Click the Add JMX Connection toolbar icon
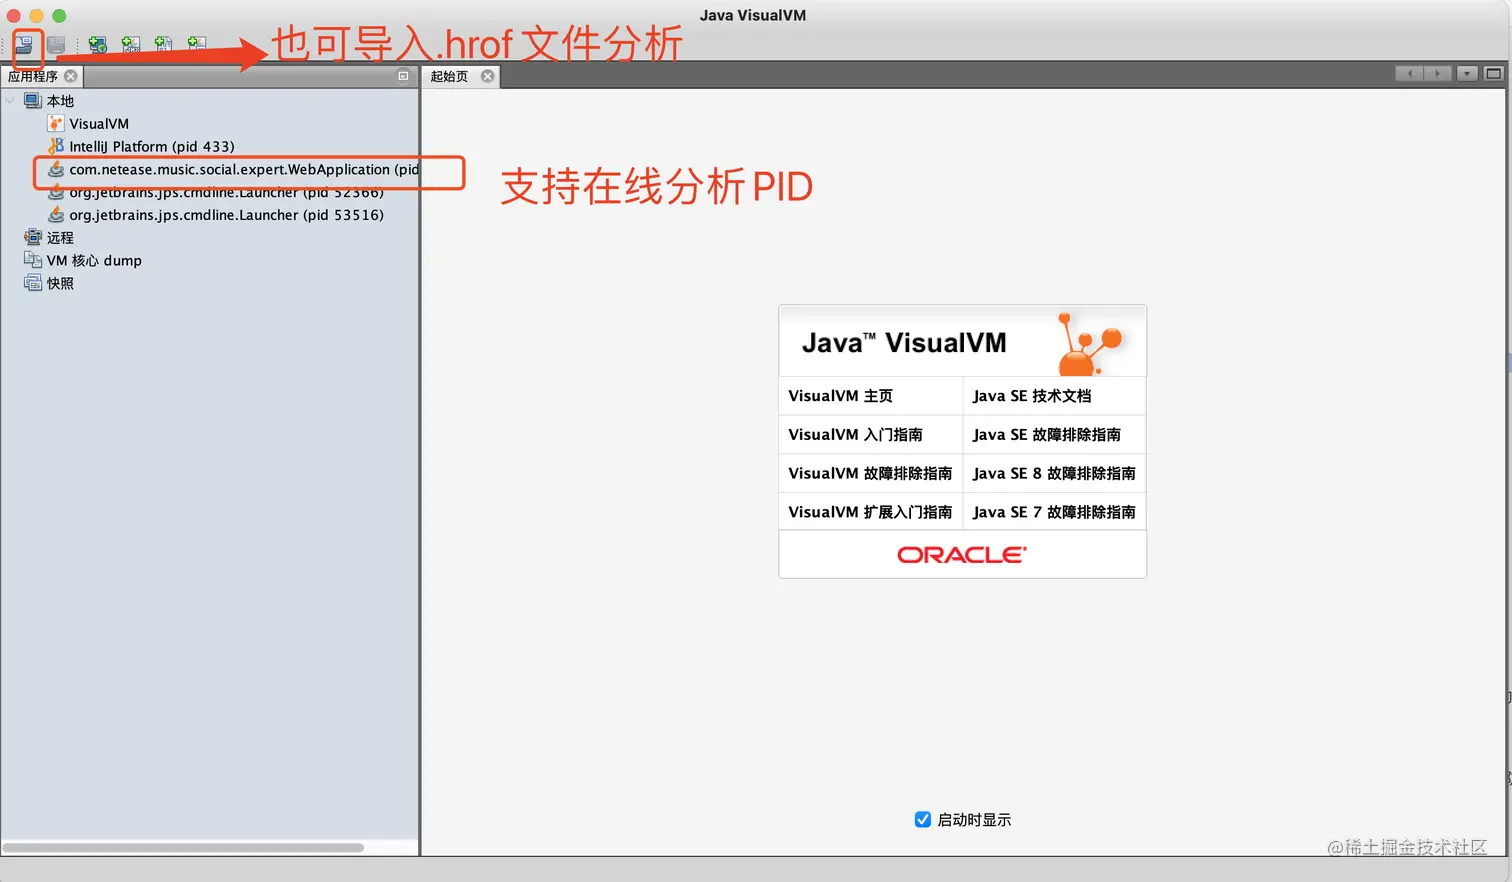1512x882 pixels. (x=131, y=45)
